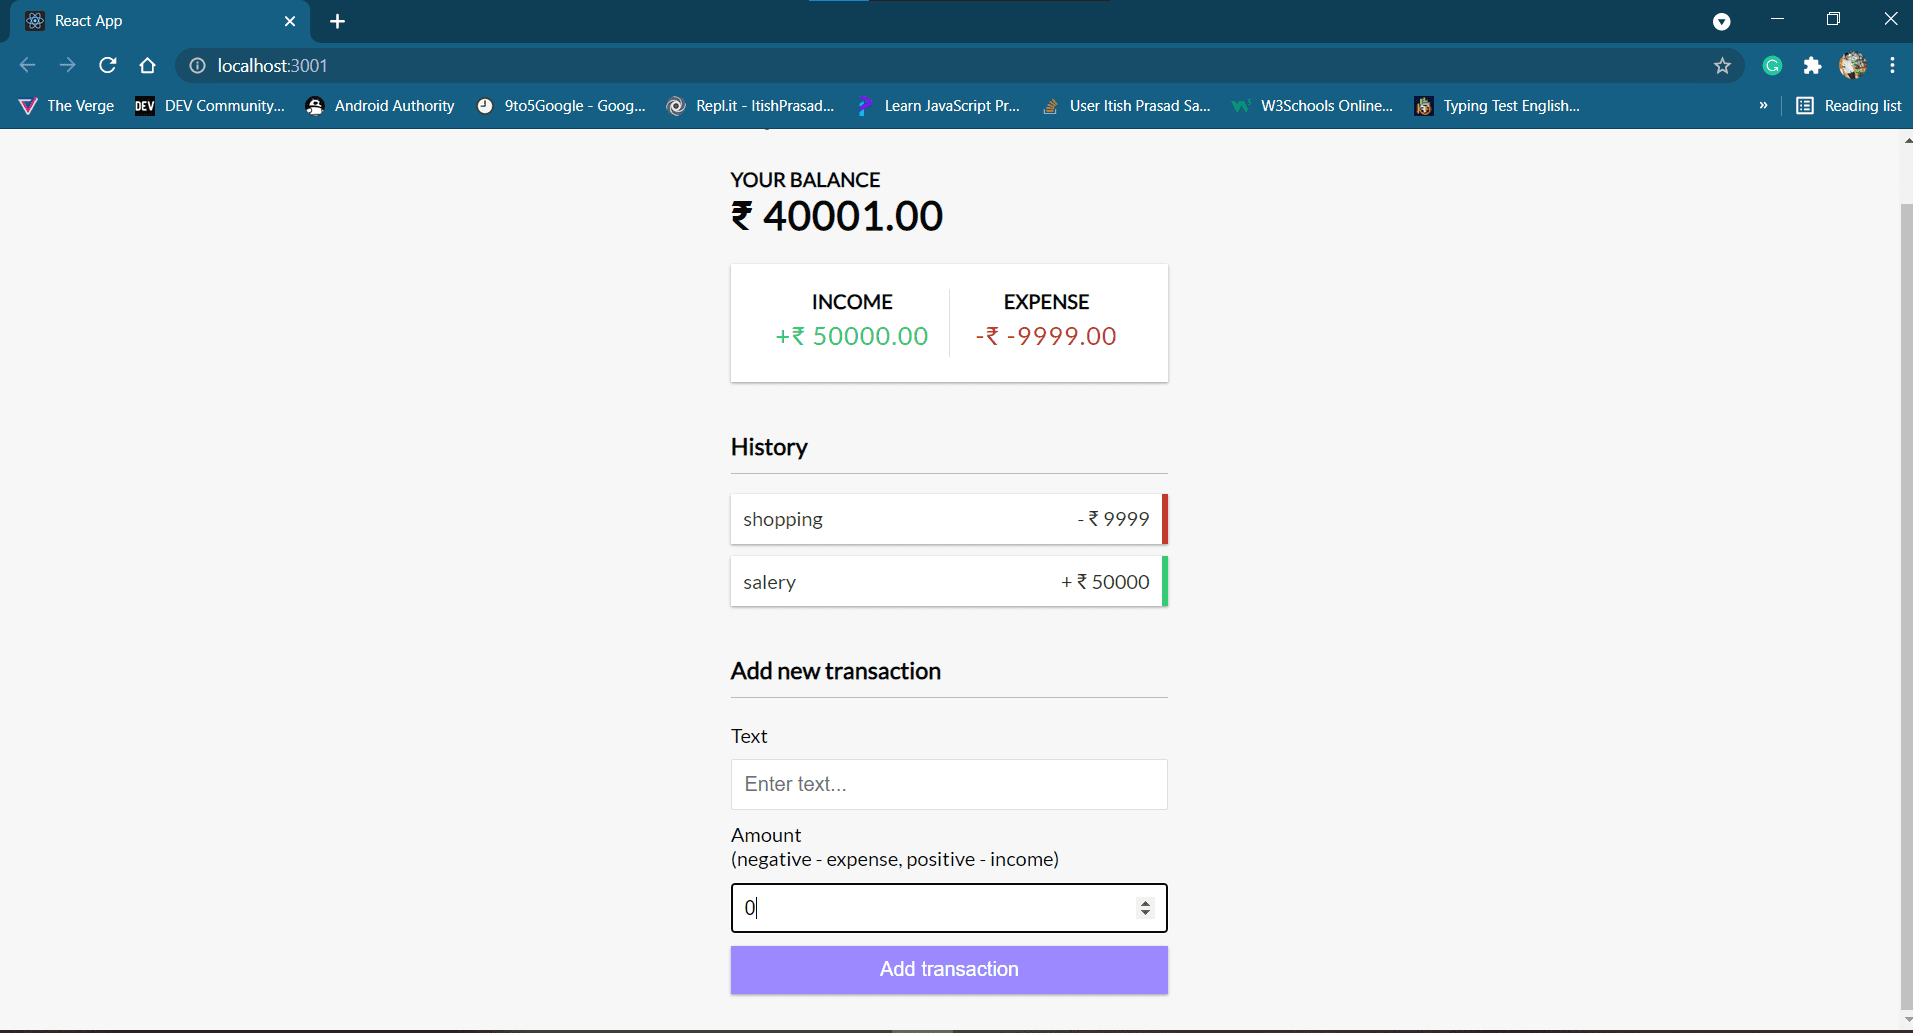Screen dimensions: 1913x1033
Task: Reload the page with the refresh icon
Action: (x=108, y=65)
